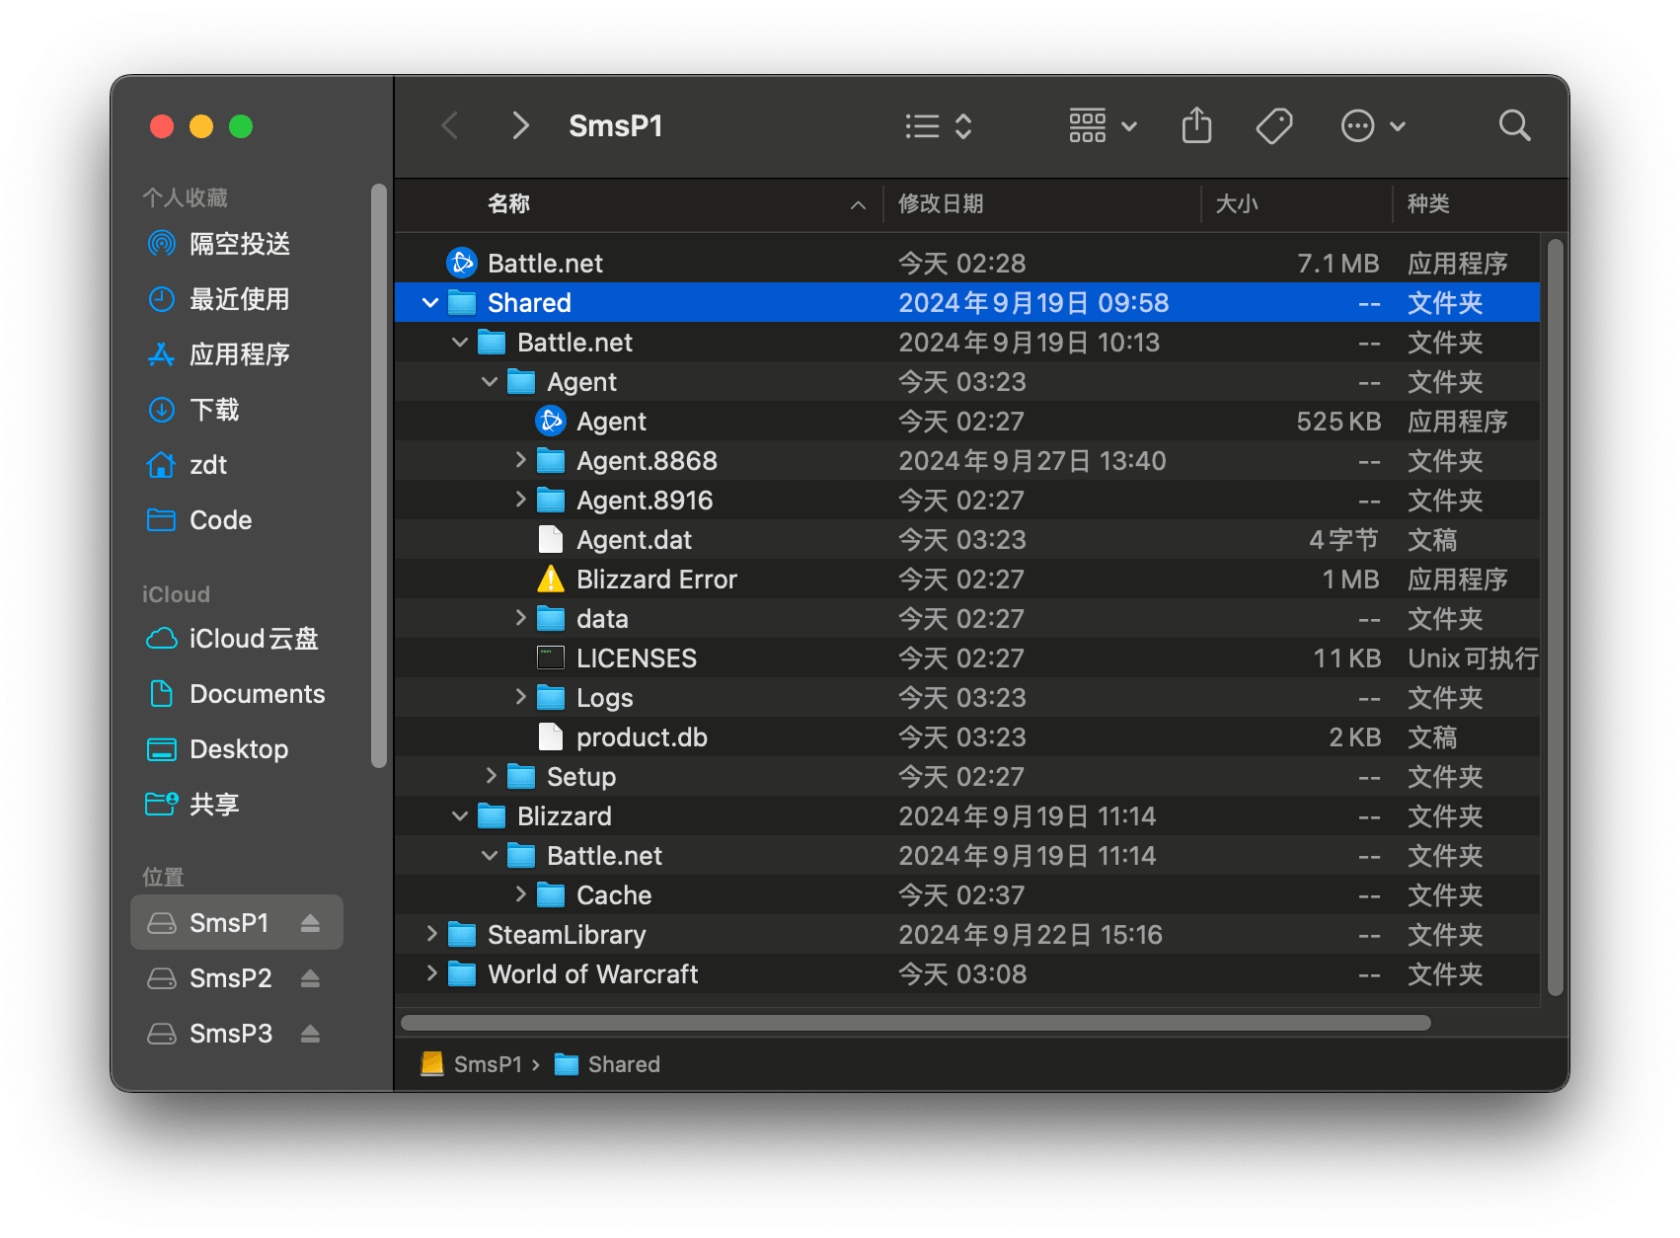Expand the Setup folder
This screenshot has height=1238, width=1680.
tap(490, 776)
